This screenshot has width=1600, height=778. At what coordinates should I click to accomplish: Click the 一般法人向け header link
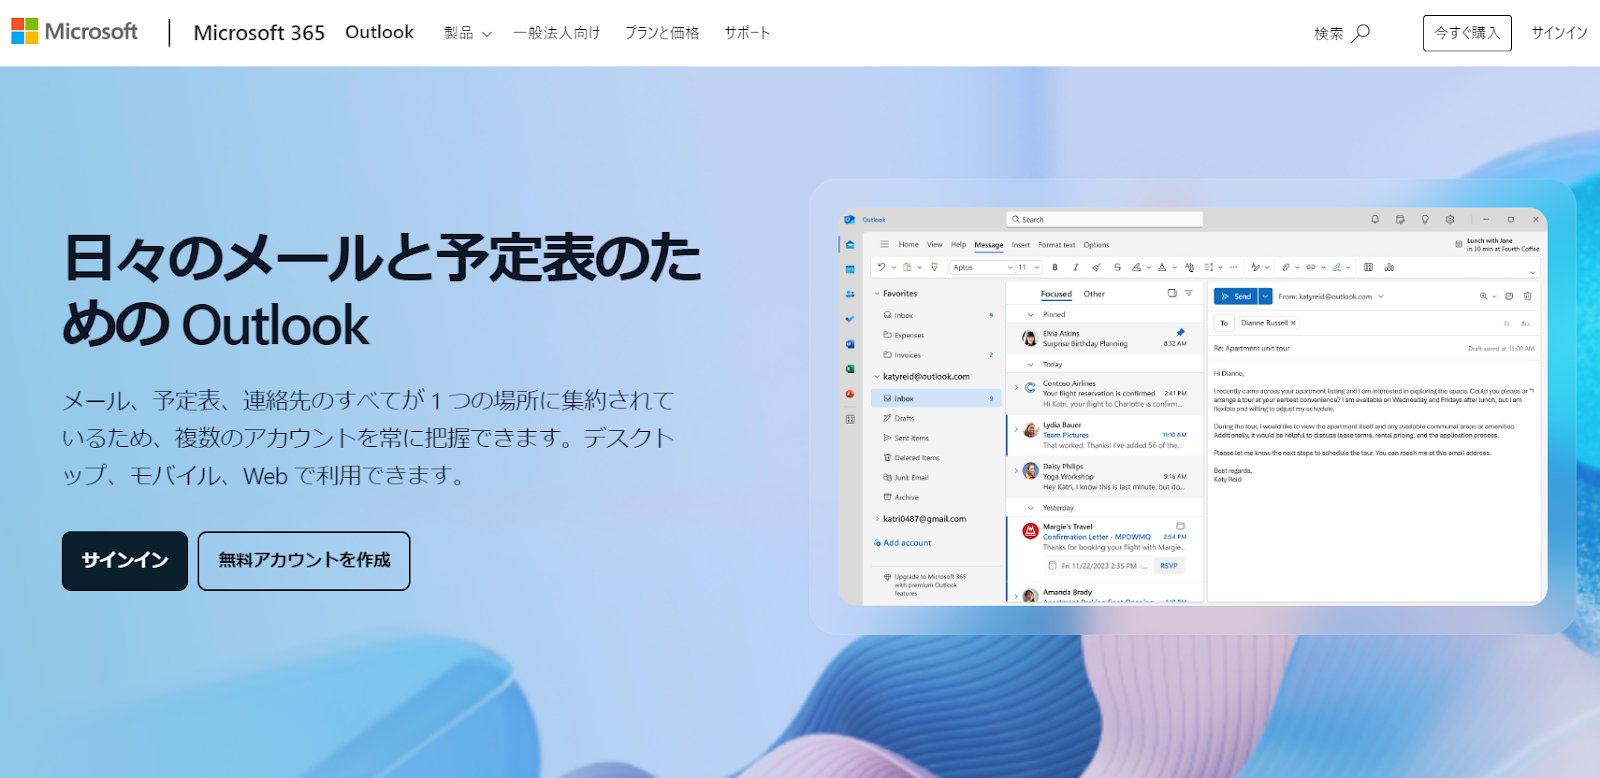[557, 33]
